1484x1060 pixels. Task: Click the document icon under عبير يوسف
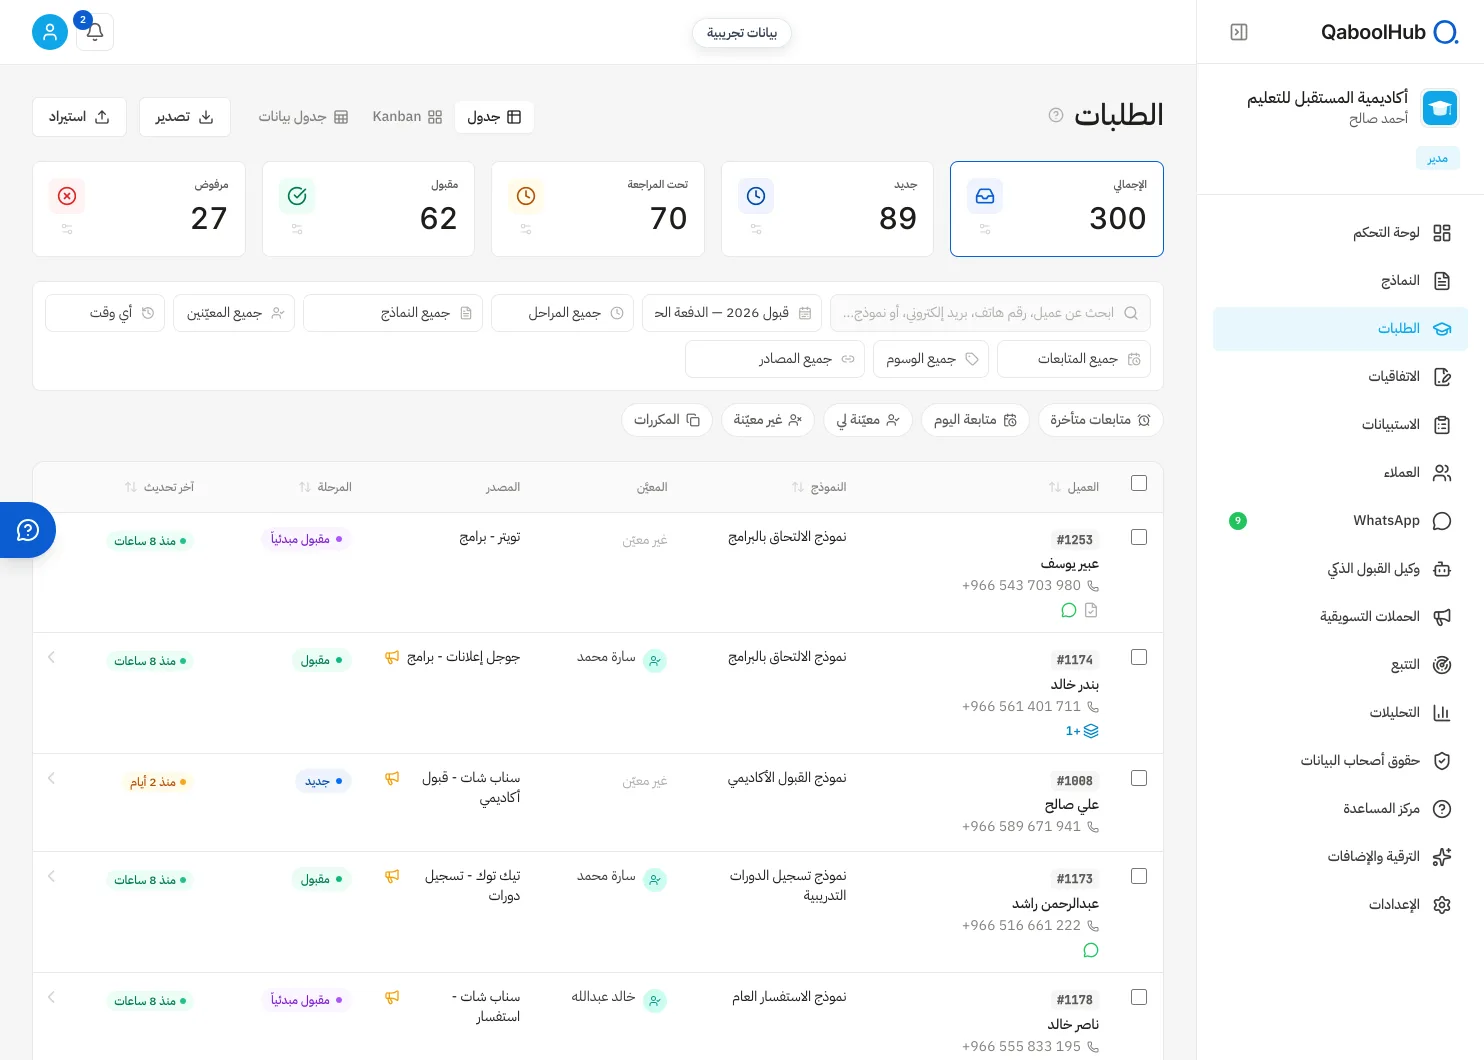(x=1091, y=610)
